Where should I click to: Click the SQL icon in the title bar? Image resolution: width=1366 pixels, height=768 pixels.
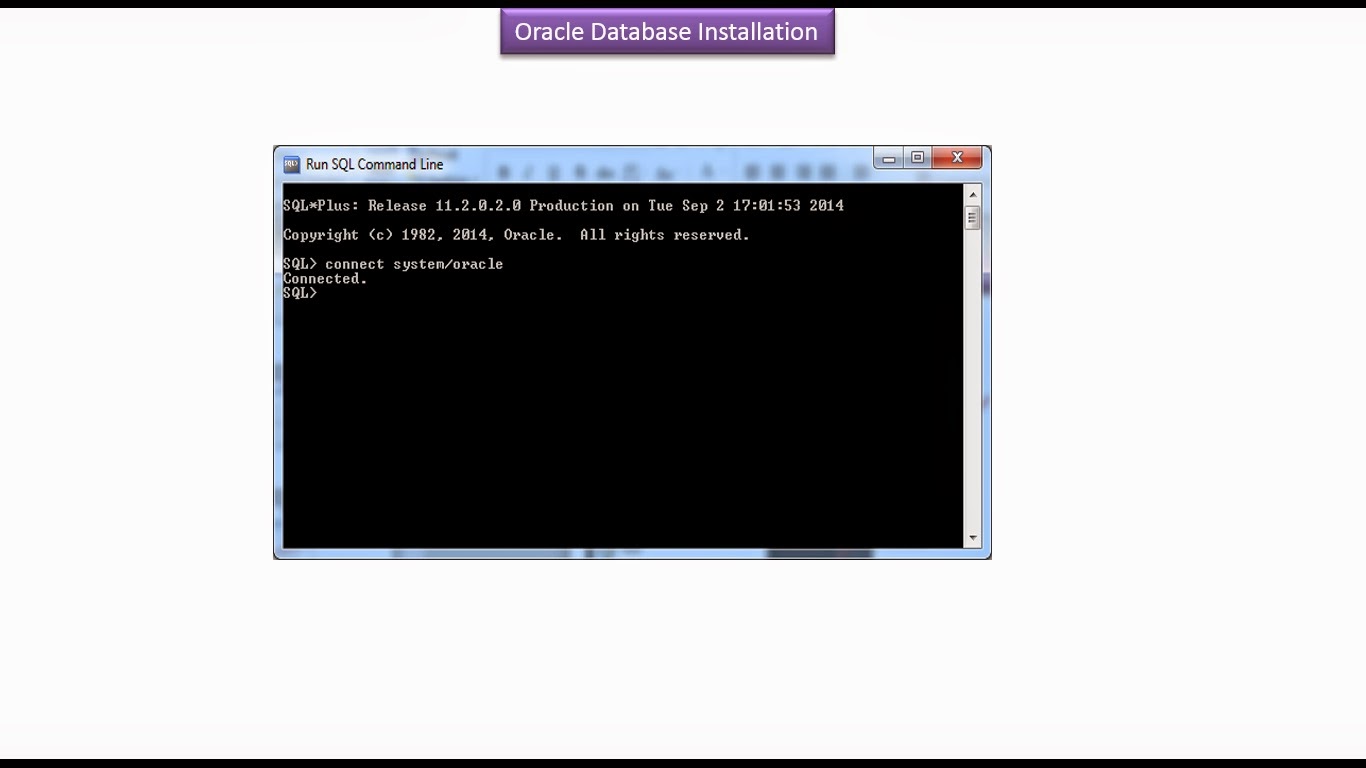click(x=291, y=164)
